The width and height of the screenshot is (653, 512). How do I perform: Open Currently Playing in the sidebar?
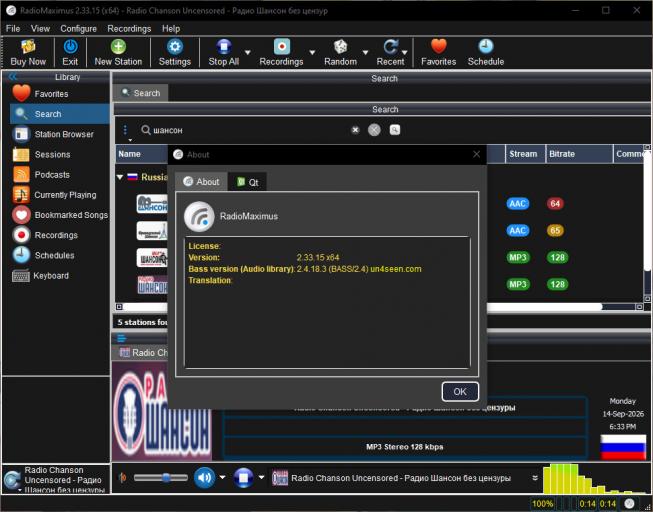click(x=60, y=195)
